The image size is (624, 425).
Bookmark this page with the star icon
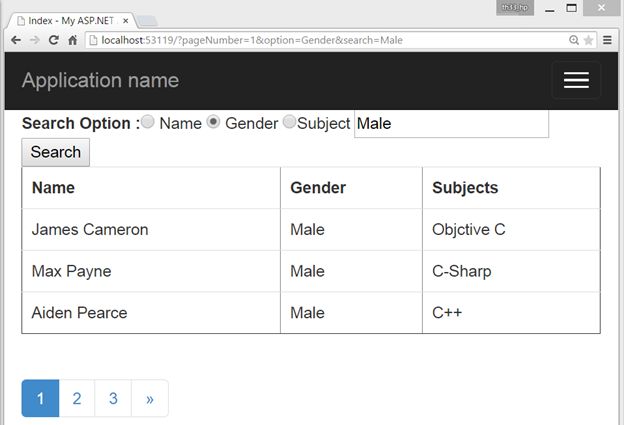pos(589,40)
